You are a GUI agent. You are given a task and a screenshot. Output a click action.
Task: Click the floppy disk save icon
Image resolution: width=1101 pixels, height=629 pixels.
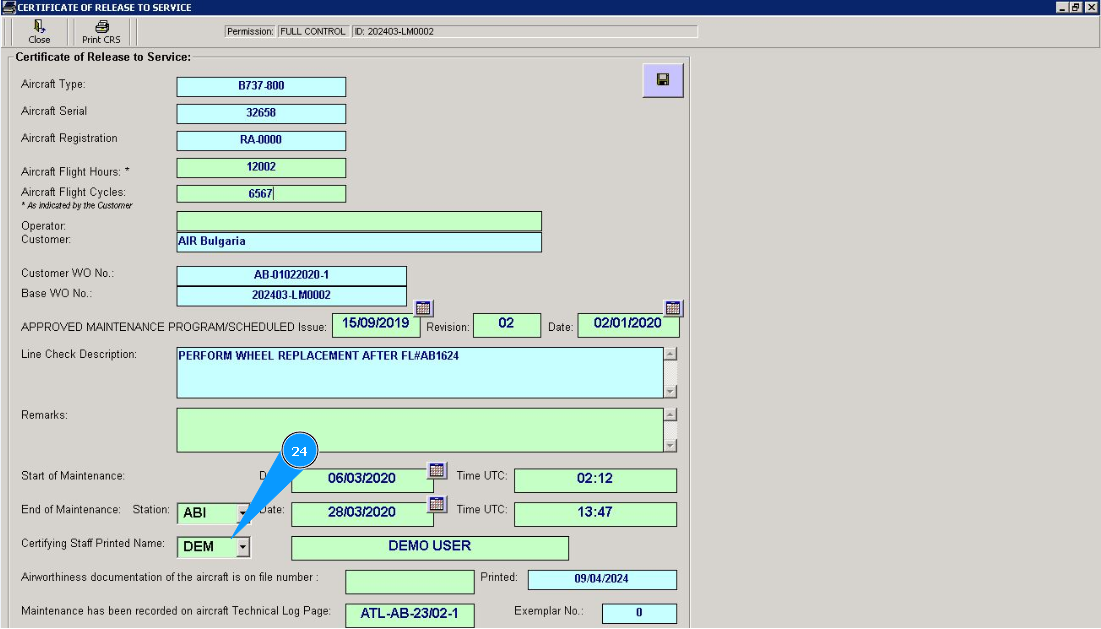[x=662, y=80]
